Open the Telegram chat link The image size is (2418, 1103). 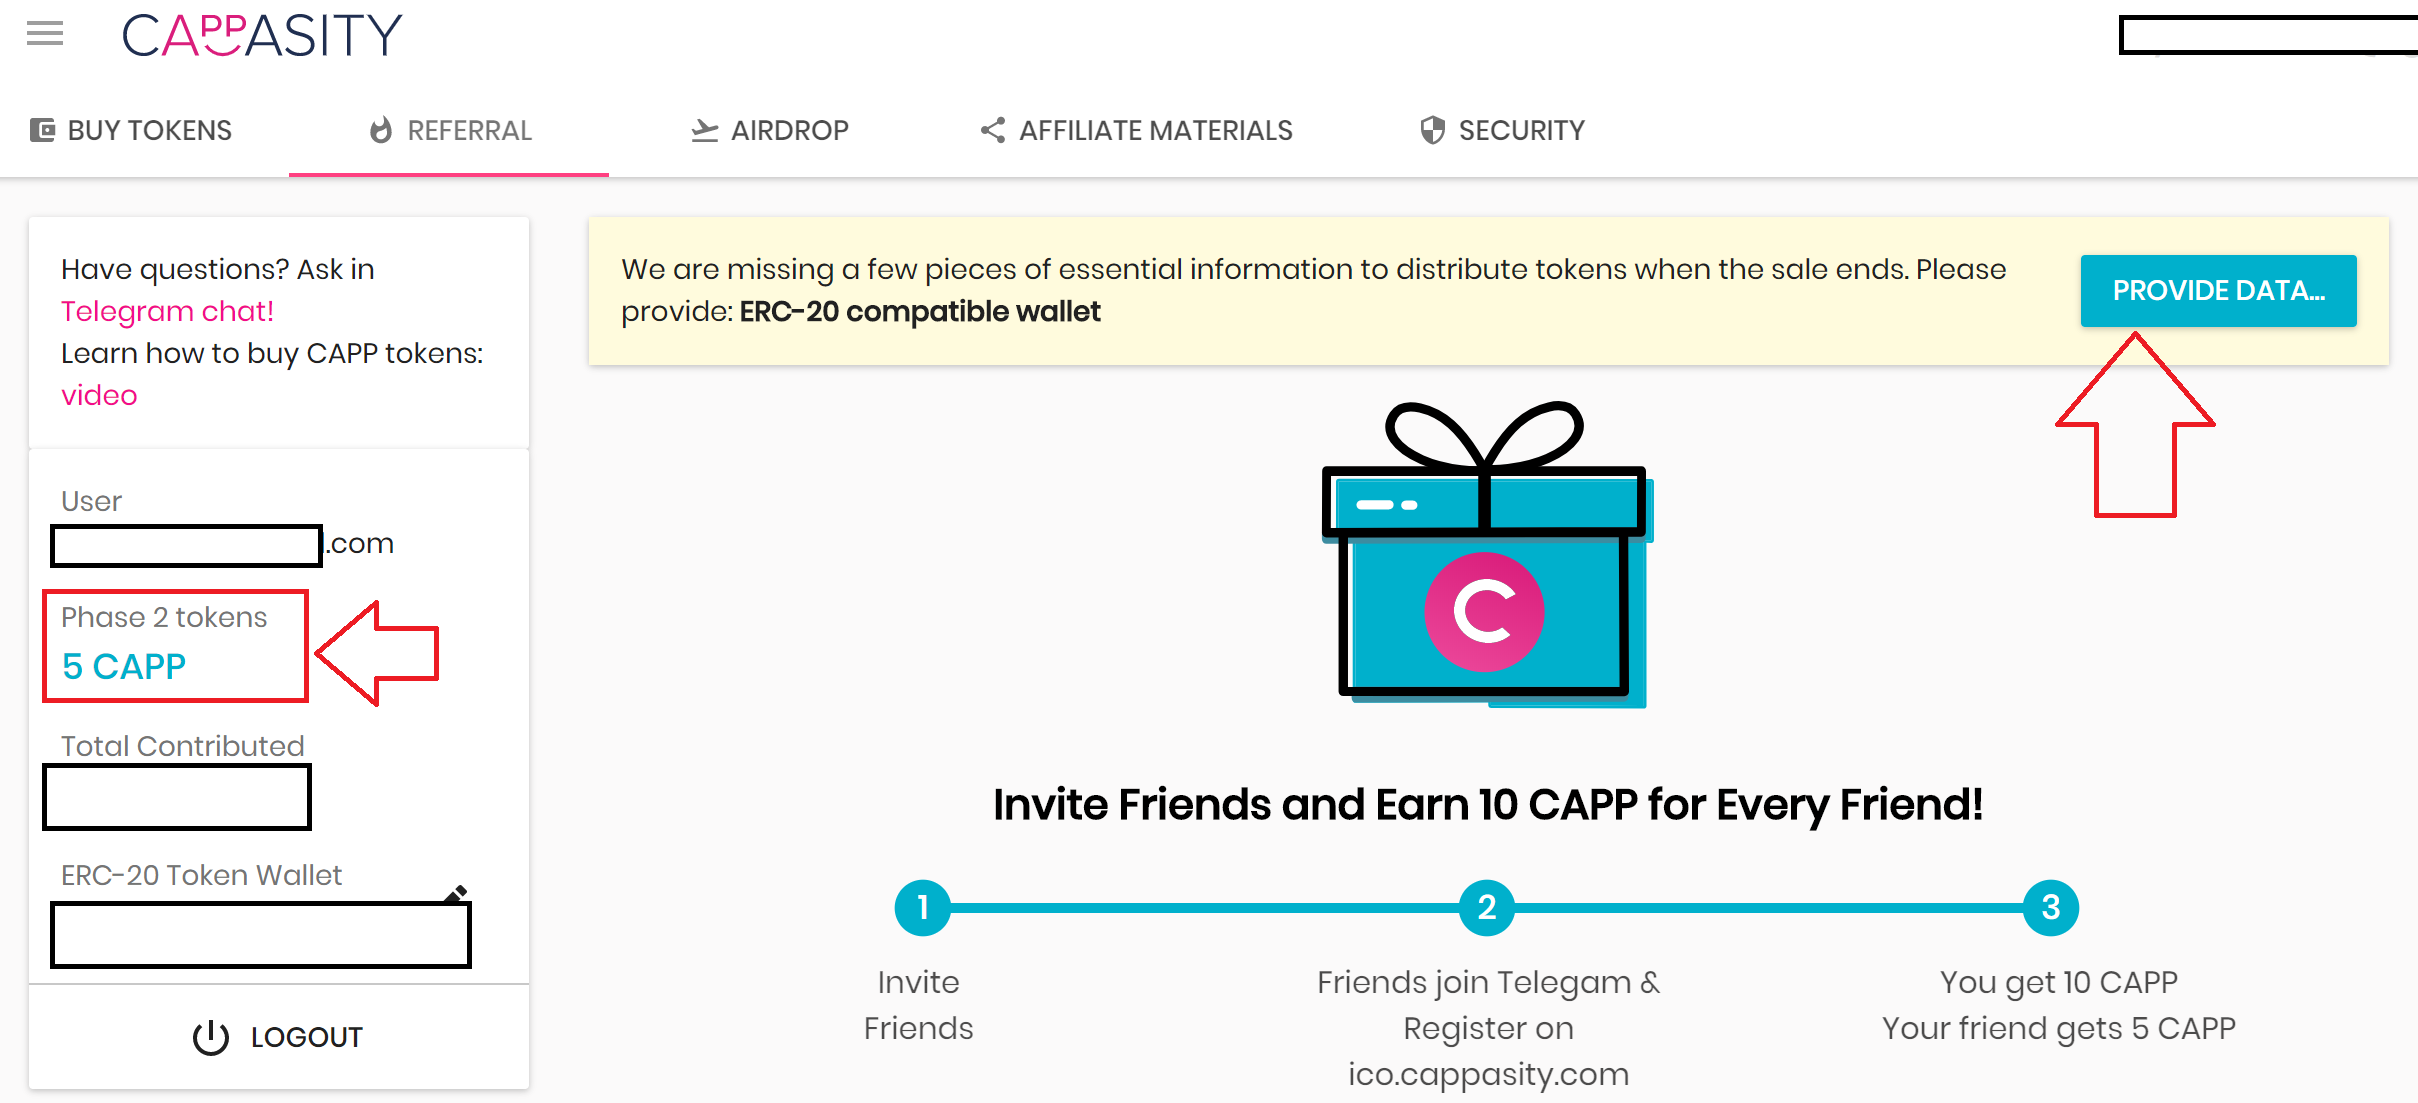pyautogui.click(x=167, y=311)
